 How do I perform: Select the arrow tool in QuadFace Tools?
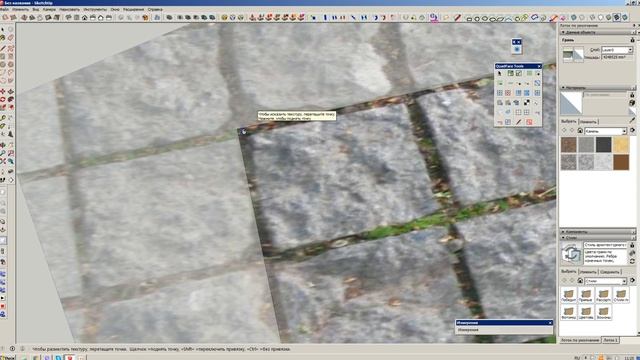click(x=500, y=73)
